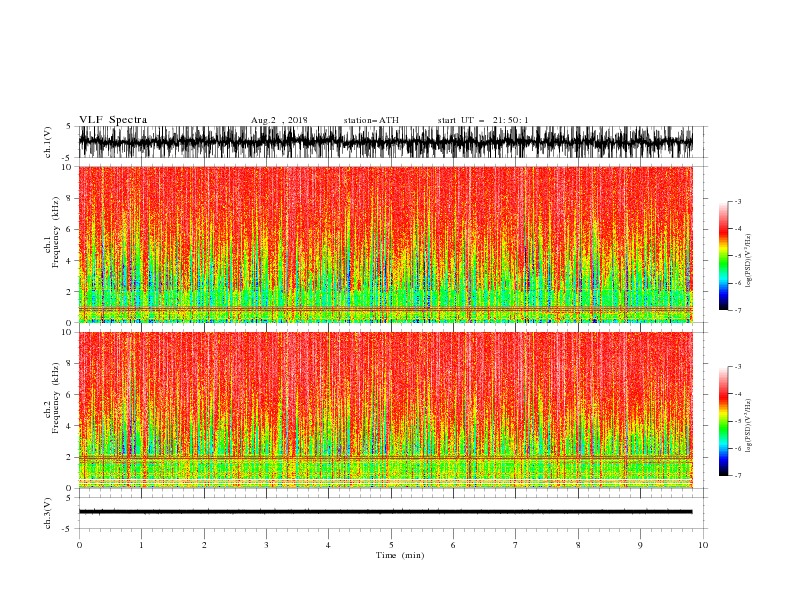Click the "start UT = 21:50: 1" text

tap(482, 120)
